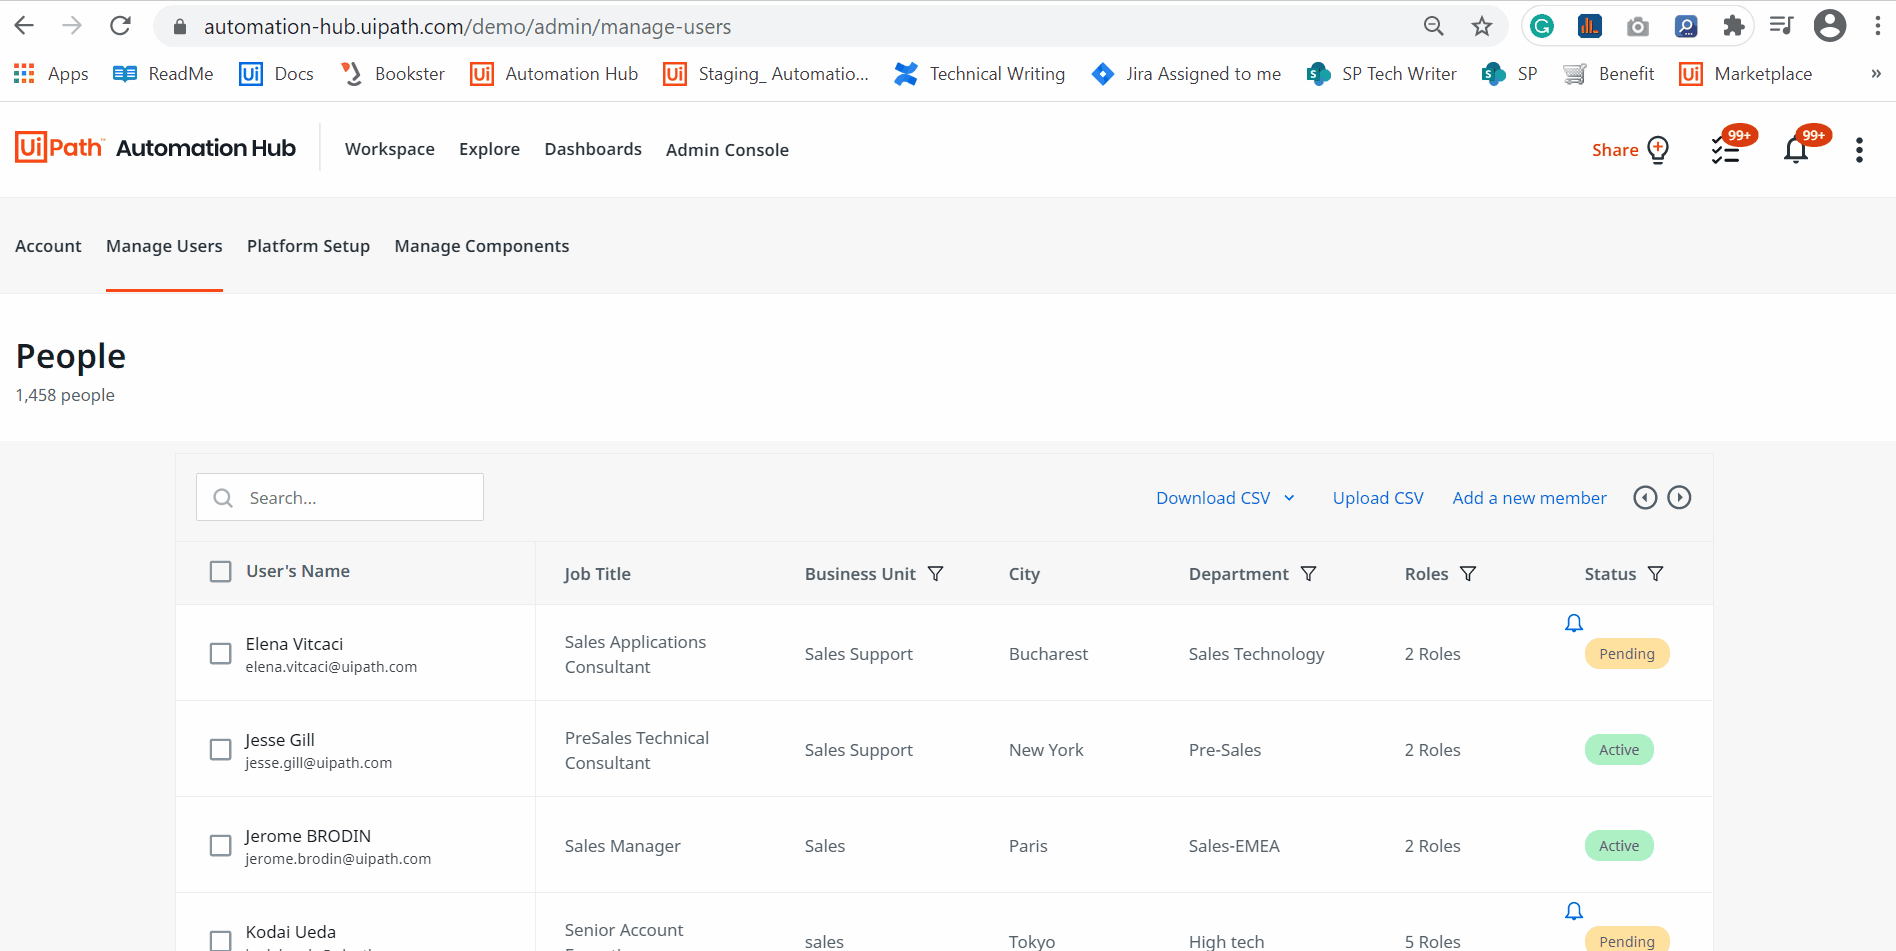Open the Admin Console menu
The height and width of the screenshot is (951, 1896).
pyautogui.click(x=727, y=150)
